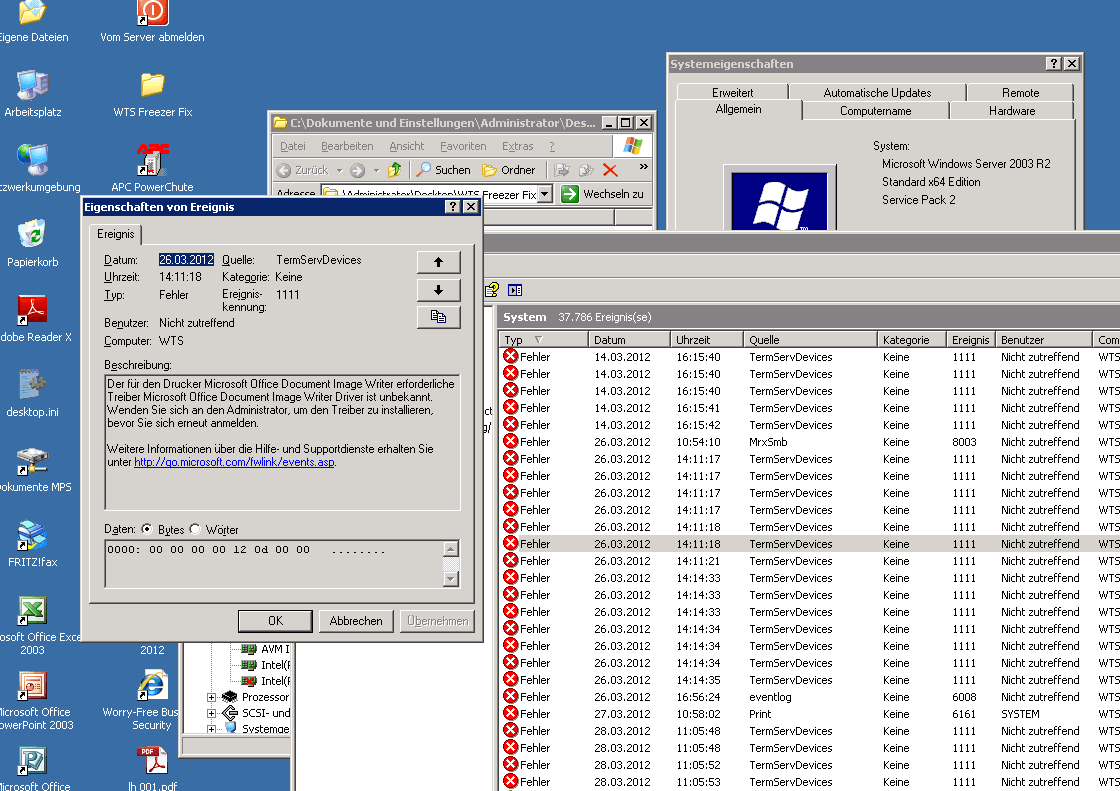Open the Dokumente MPS shortcut
The image size is (1120, 791).
pos(32,468)
